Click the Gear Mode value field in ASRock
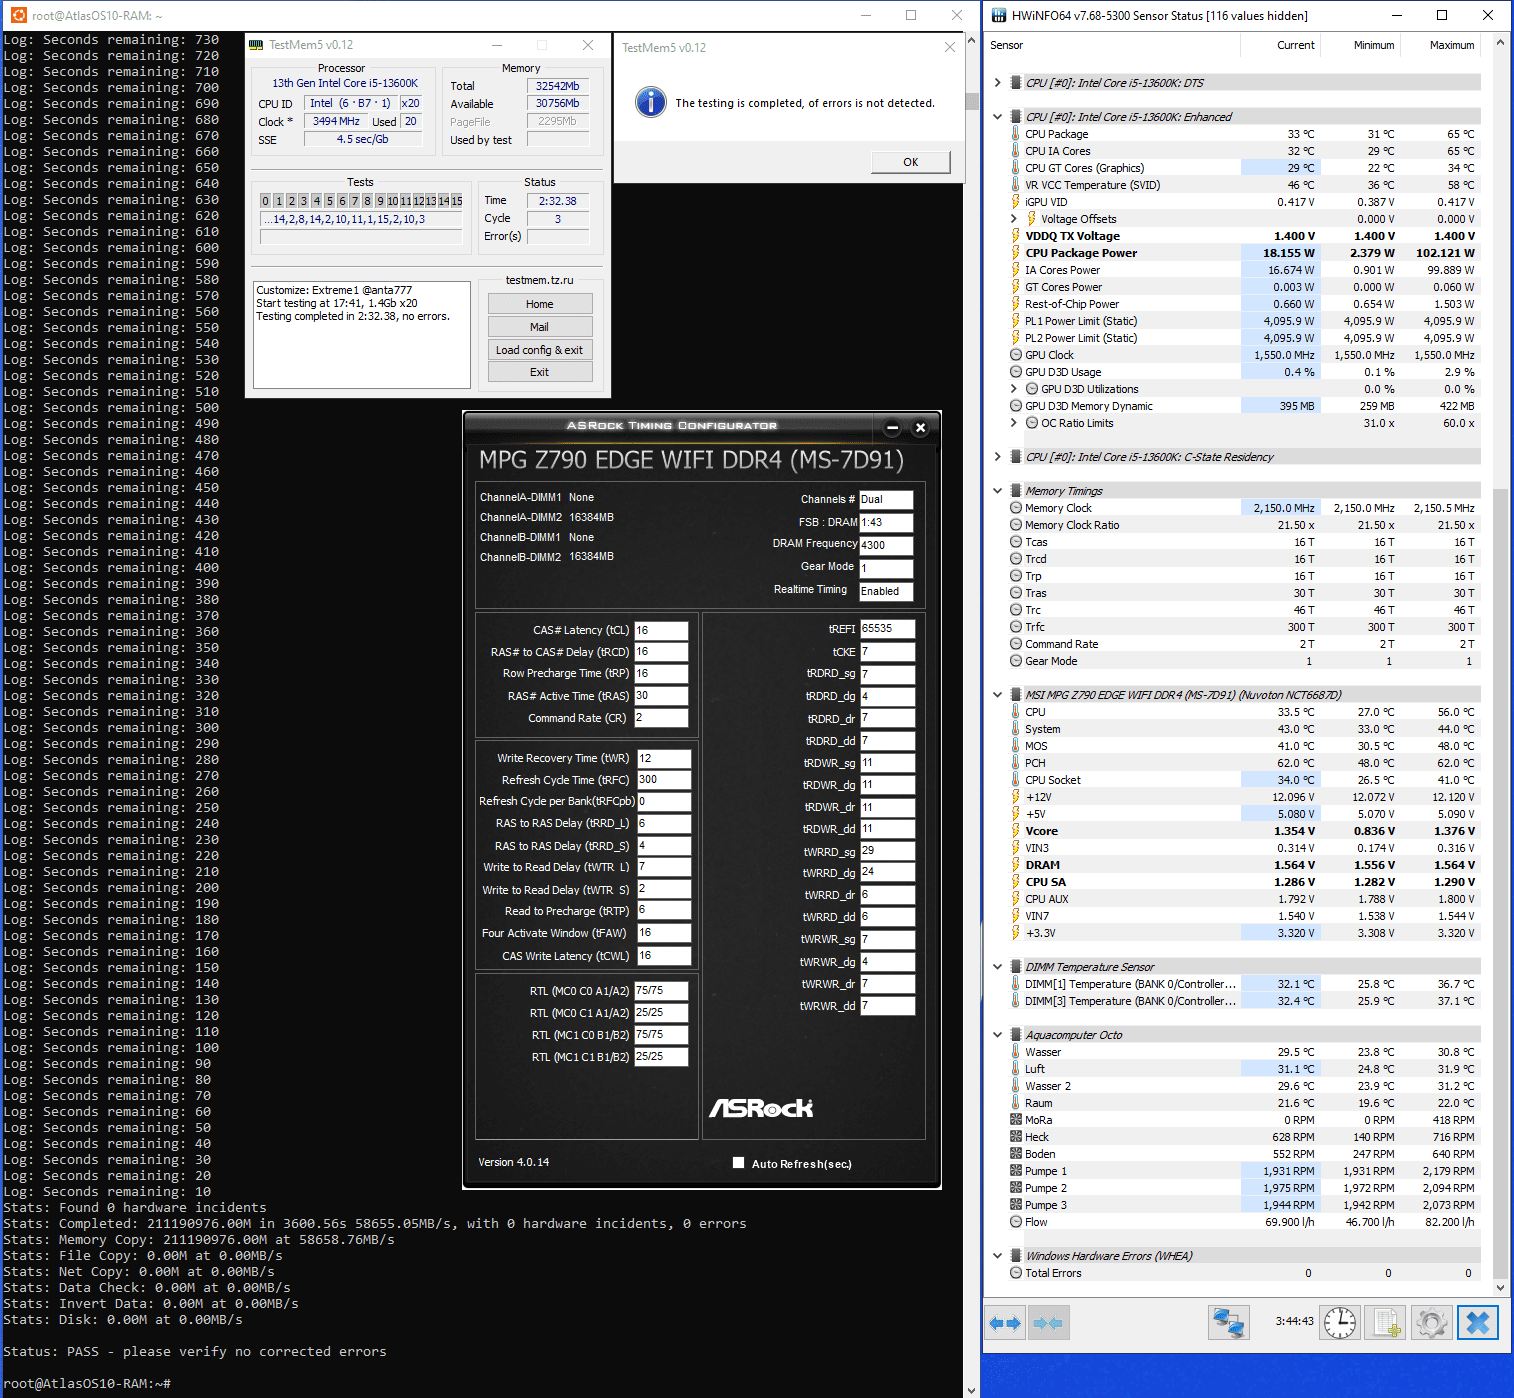Viewport: 1514px width, 1398px height. coord(886,568)
